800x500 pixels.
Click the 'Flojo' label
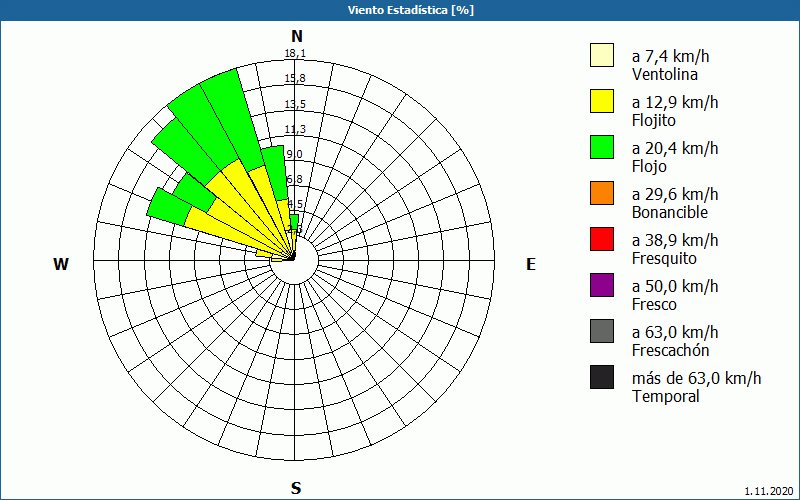pos(649,167)
